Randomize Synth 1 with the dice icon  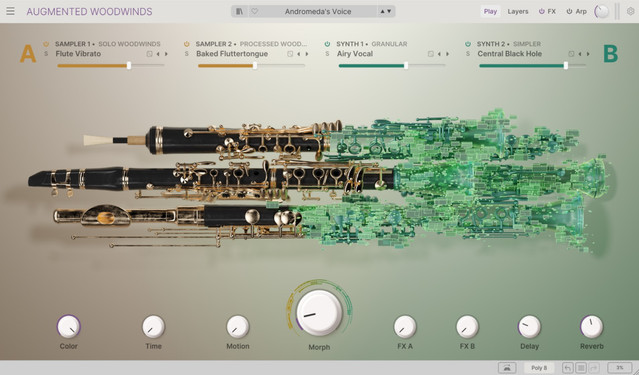(x=430, y=54)
